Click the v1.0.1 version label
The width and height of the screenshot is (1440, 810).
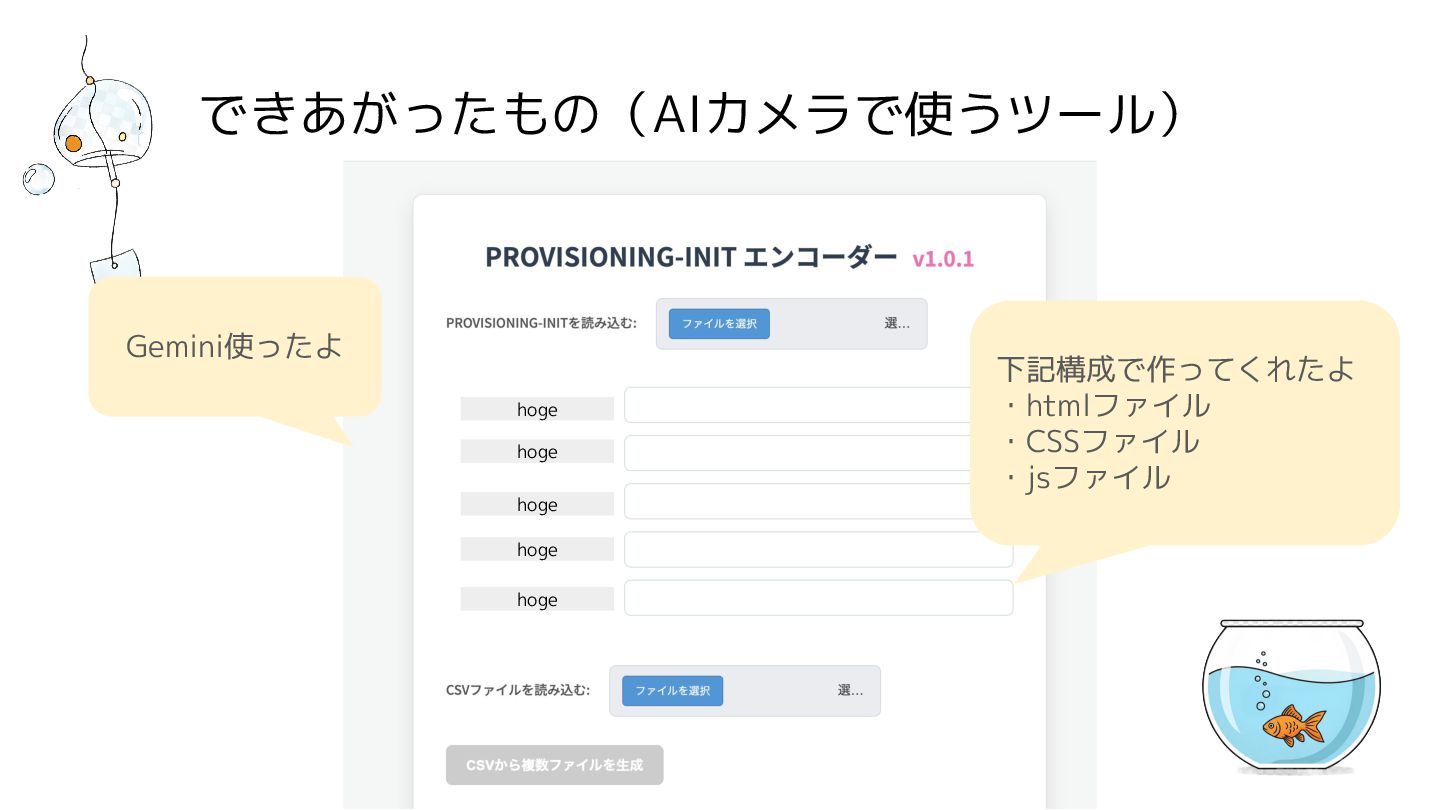(943, 259)
